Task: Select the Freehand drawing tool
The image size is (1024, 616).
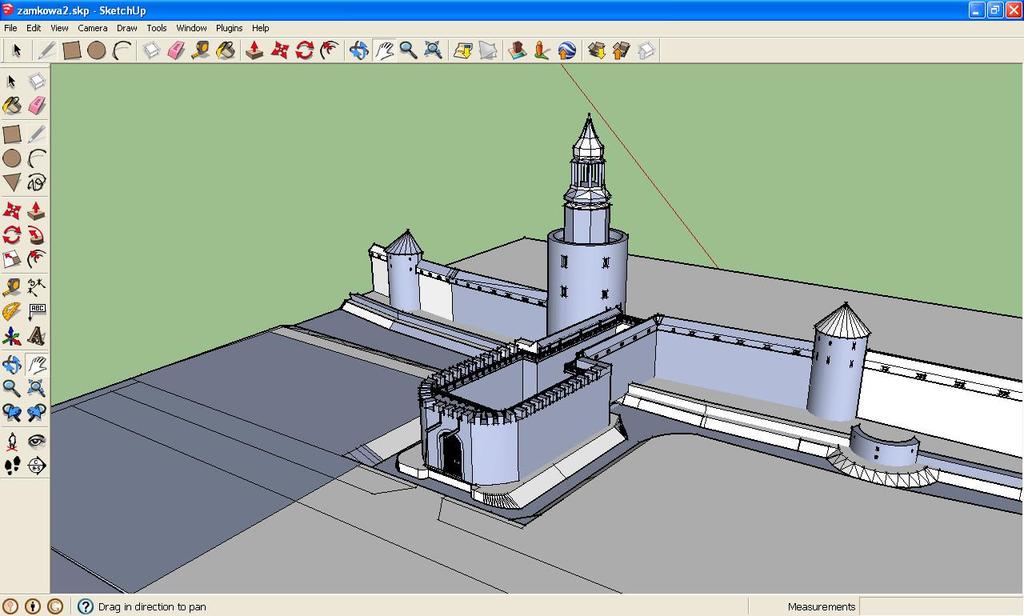Action: point(37,182)
